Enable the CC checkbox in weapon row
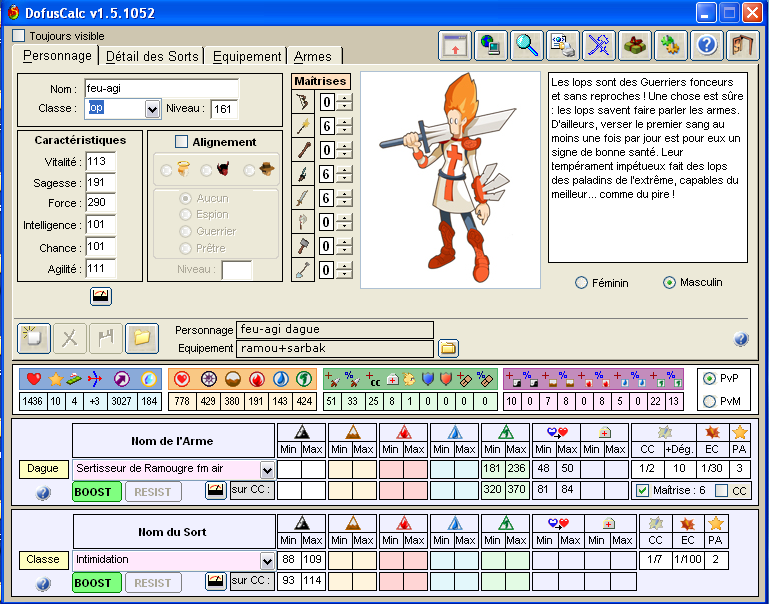 [x=721, y=490]
